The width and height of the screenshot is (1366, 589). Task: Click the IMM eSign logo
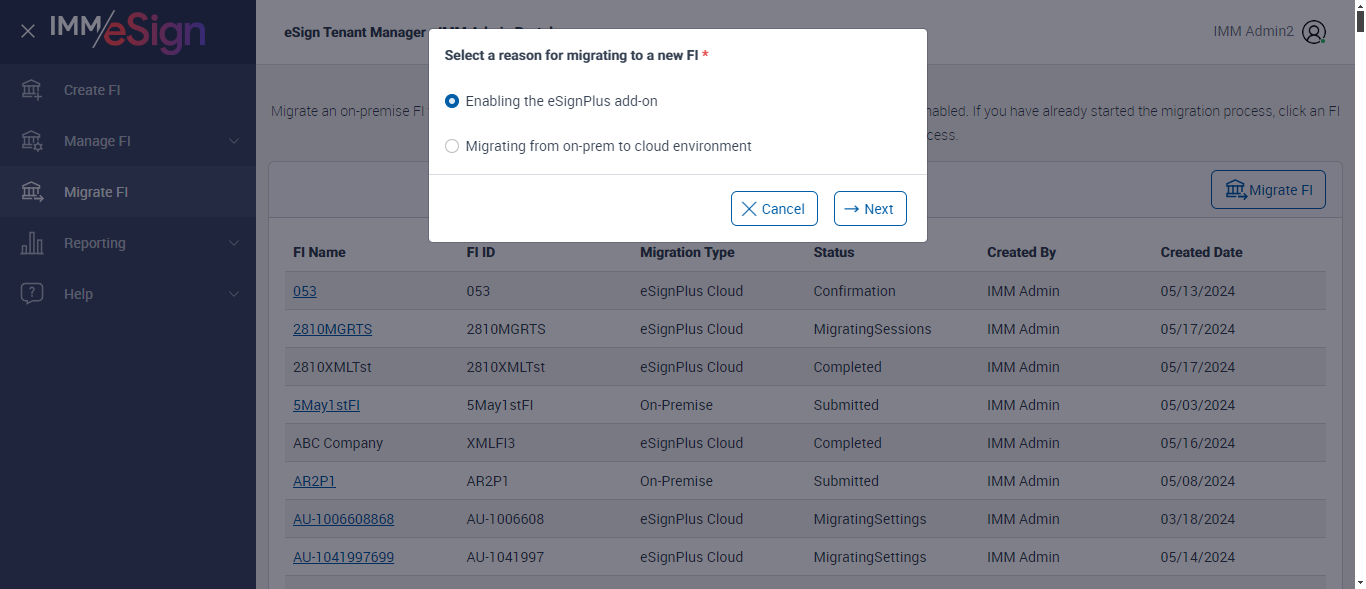(128, 32)
